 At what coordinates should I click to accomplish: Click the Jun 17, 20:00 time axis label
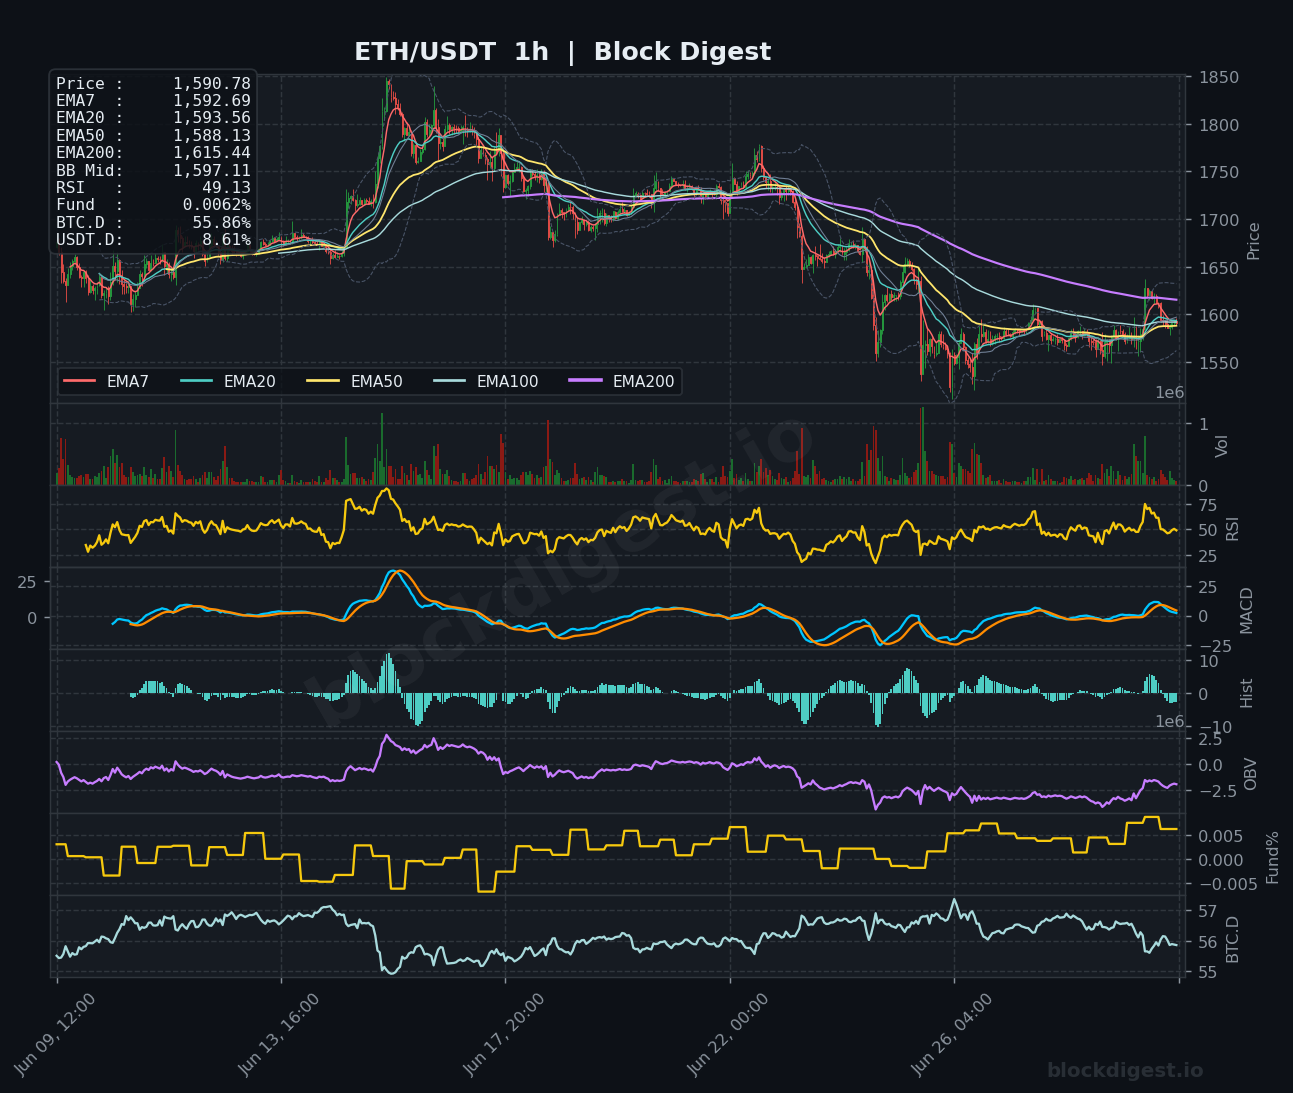[x=504, y=1034]
